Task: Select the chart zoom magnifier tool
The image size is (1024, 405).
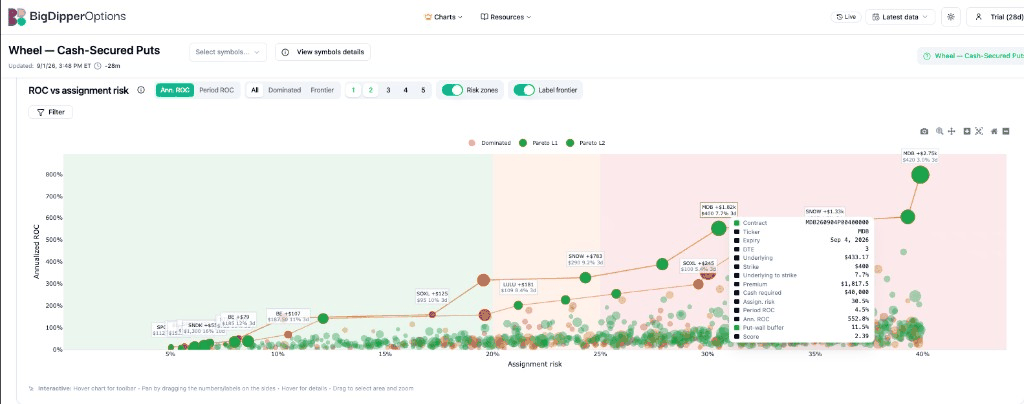Action: tap(939, 131)
